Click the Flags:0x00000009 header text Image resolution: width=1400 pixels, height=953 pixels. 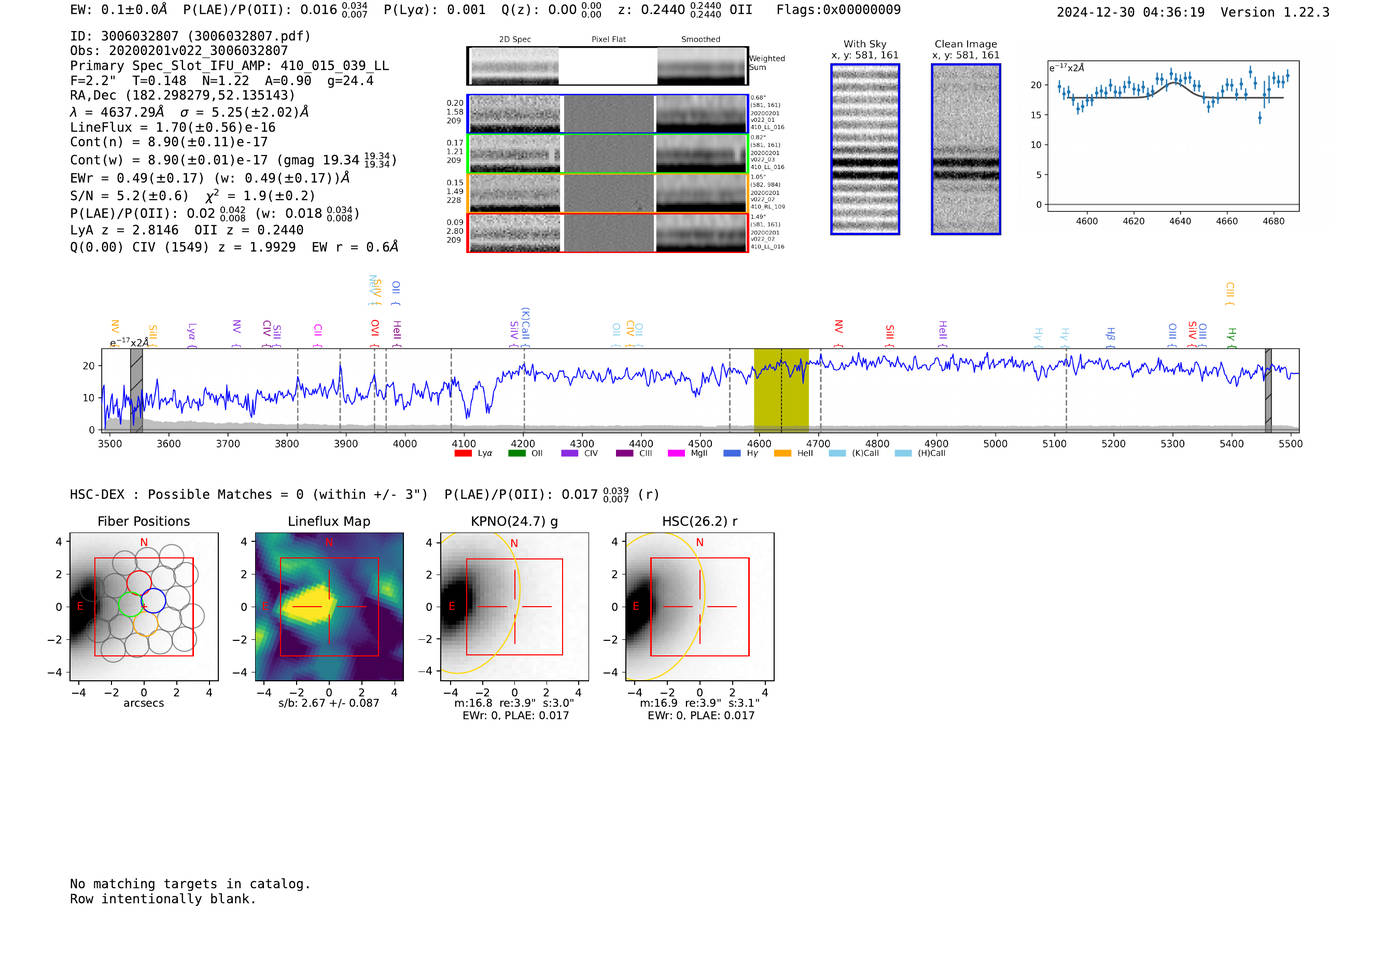838,10
